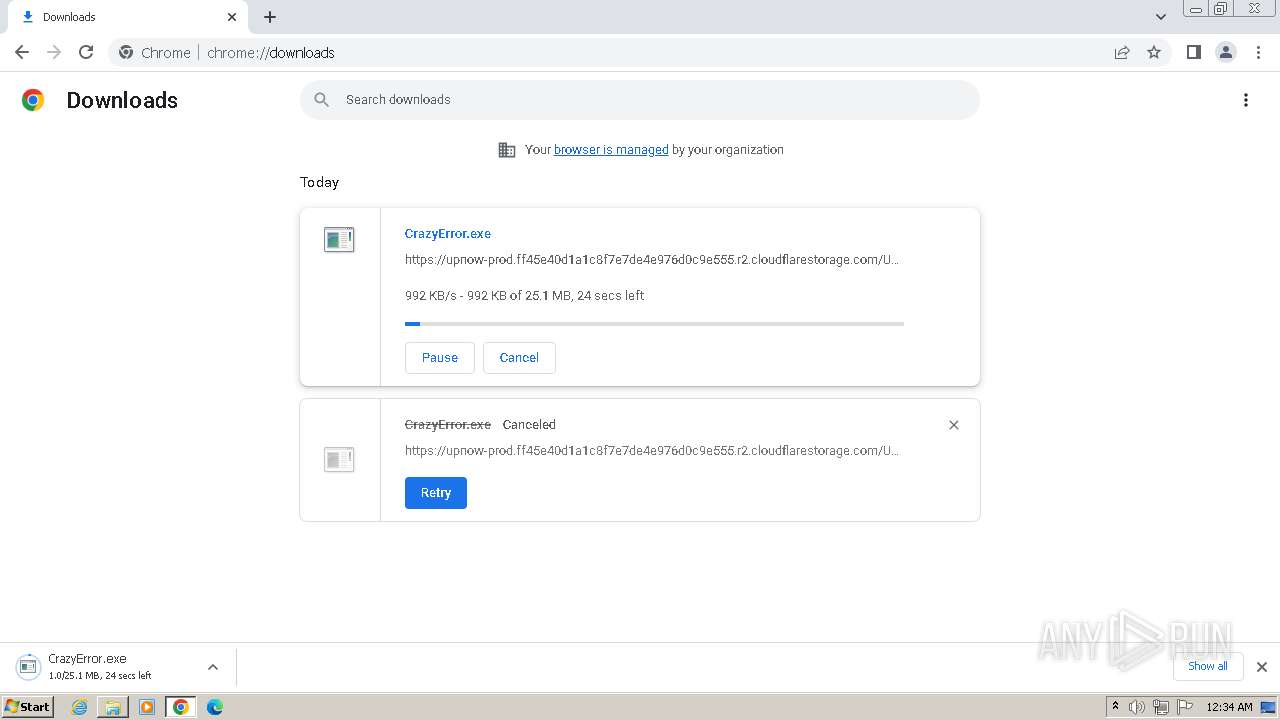The width and height of the screenshot is (1280, 720).
Task: Focus the Search downloads field
Action: (640, 100)
